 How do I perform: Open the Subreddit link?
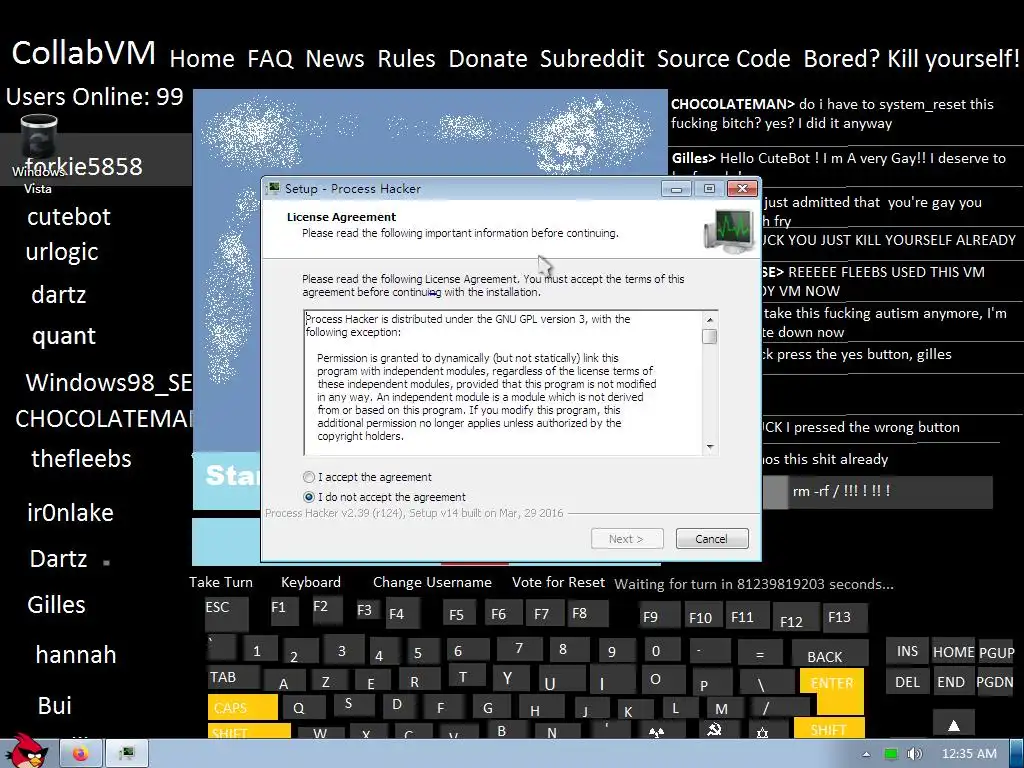[592, 59]
